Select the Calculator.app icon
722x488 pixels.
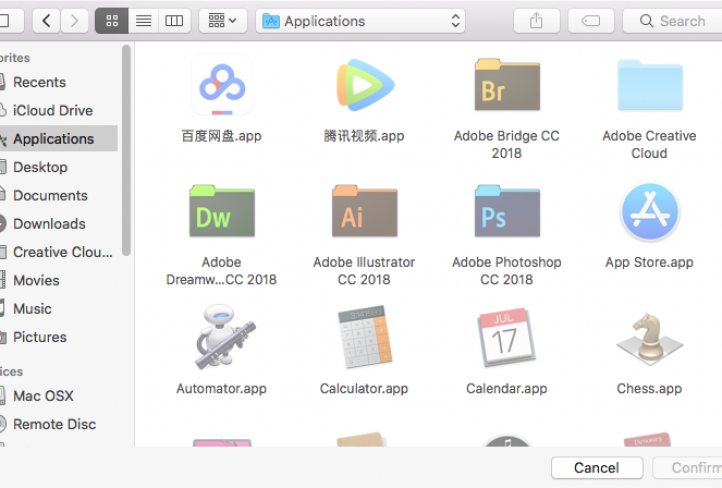click(x=365, y=337)
